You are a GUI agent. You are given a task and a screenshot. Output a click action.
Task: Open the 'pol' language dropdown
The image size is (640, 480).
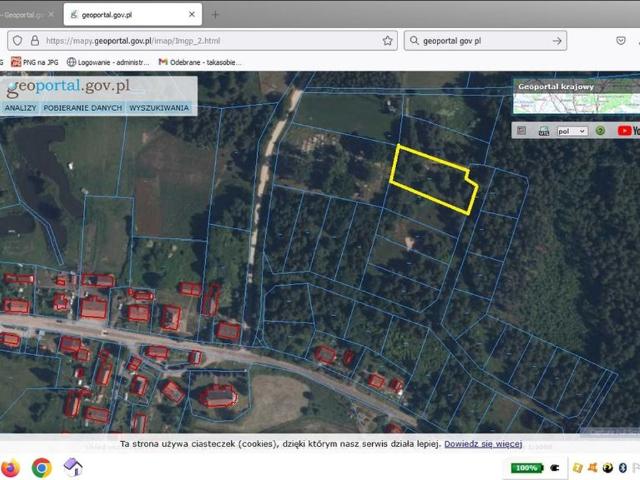(x=571, y=130)
